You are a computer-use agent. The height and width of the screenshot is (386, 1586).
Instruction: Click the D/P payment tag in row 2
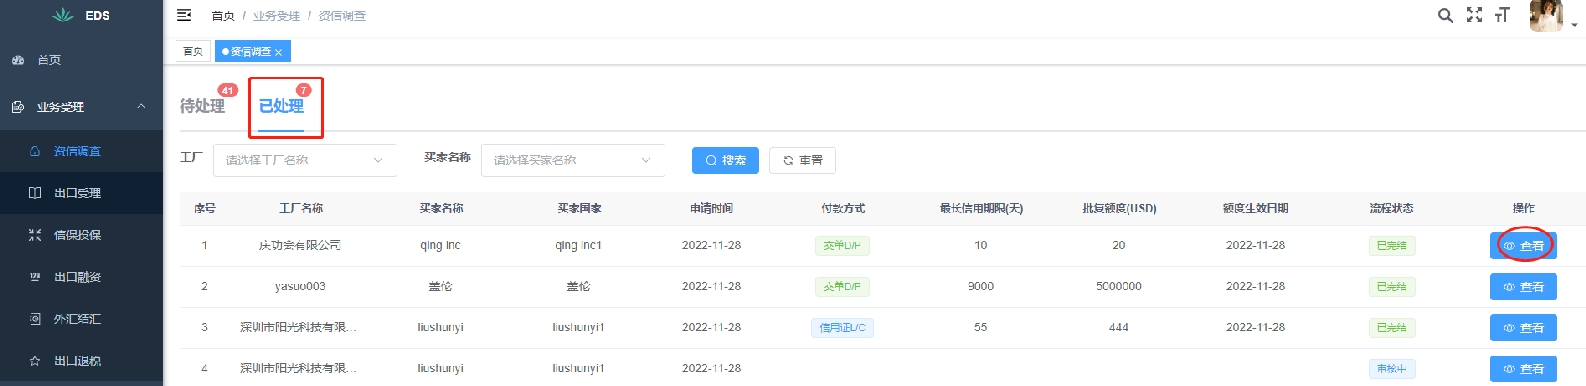pyautogui.click(x=842, y=287)
